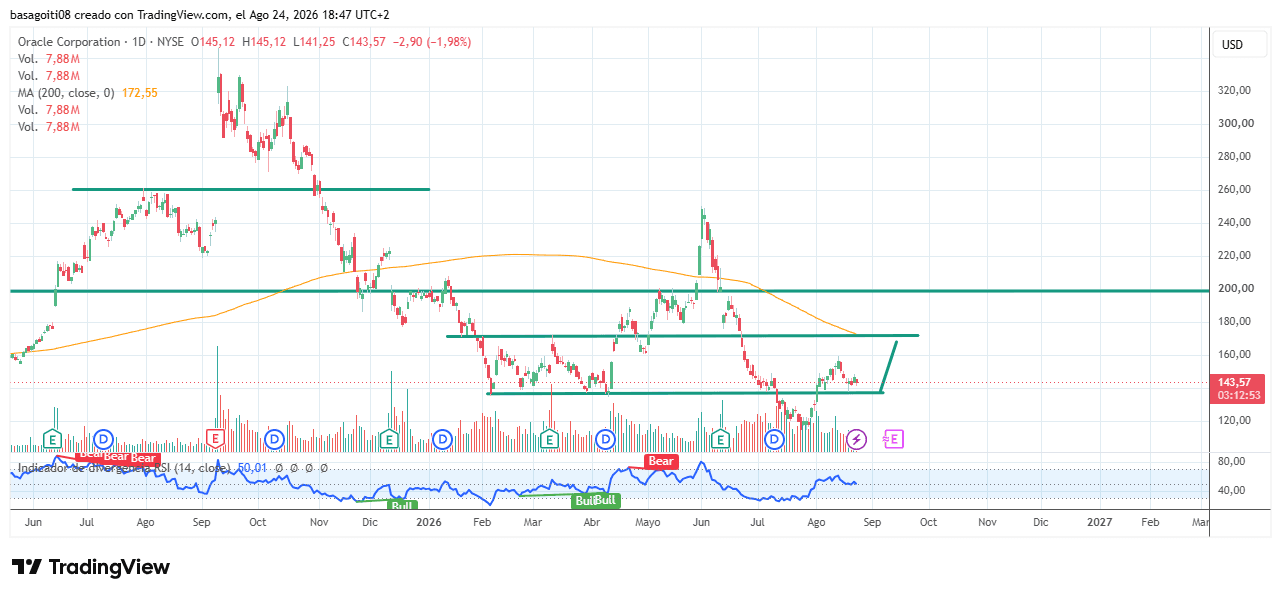The width and height of the screenshot is (1281, 597).
Task: Open the red earnings E marker in September
Action: coord(215,438)
